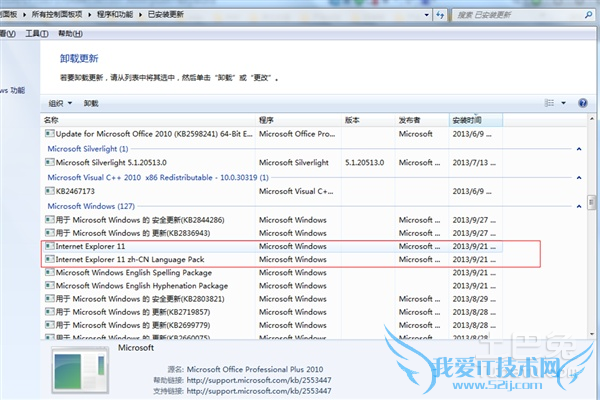The image size is (600, 400).
Task: Open the 帮助链接 support.microsoft.com link
Action: 259,380
